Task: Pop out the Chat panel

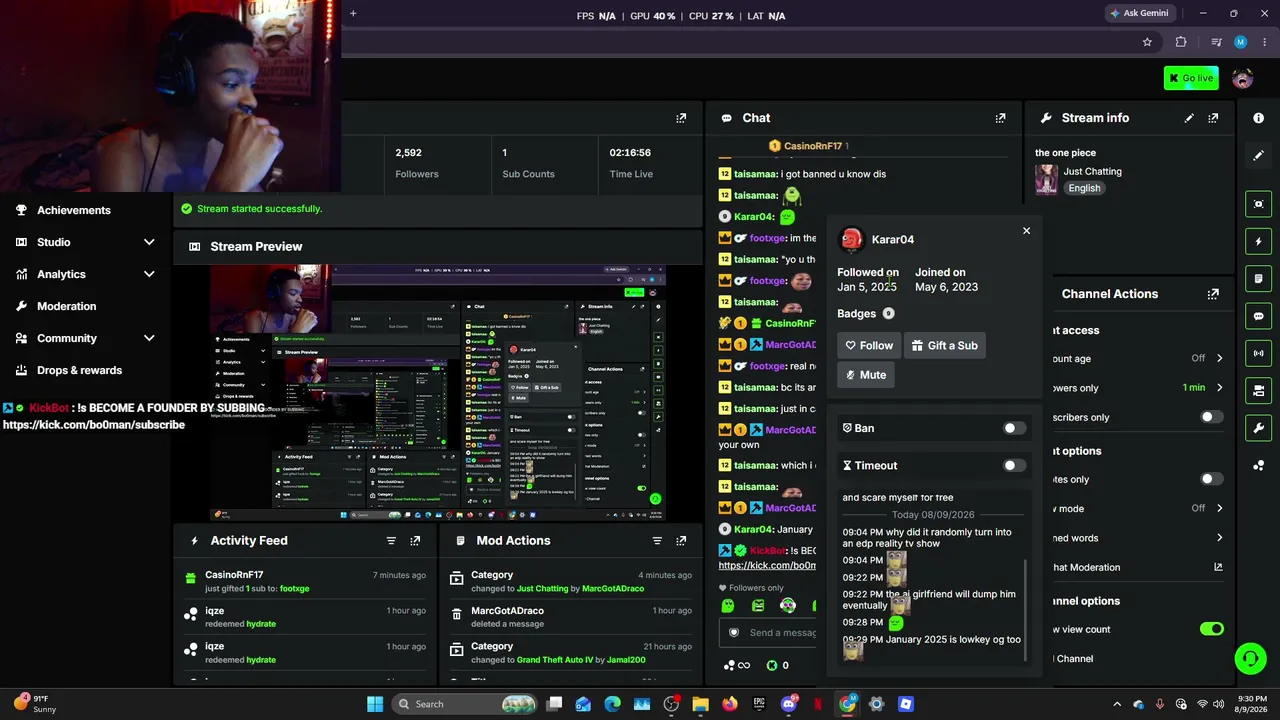Action: pyautogui.click(x=1000, y=118)
